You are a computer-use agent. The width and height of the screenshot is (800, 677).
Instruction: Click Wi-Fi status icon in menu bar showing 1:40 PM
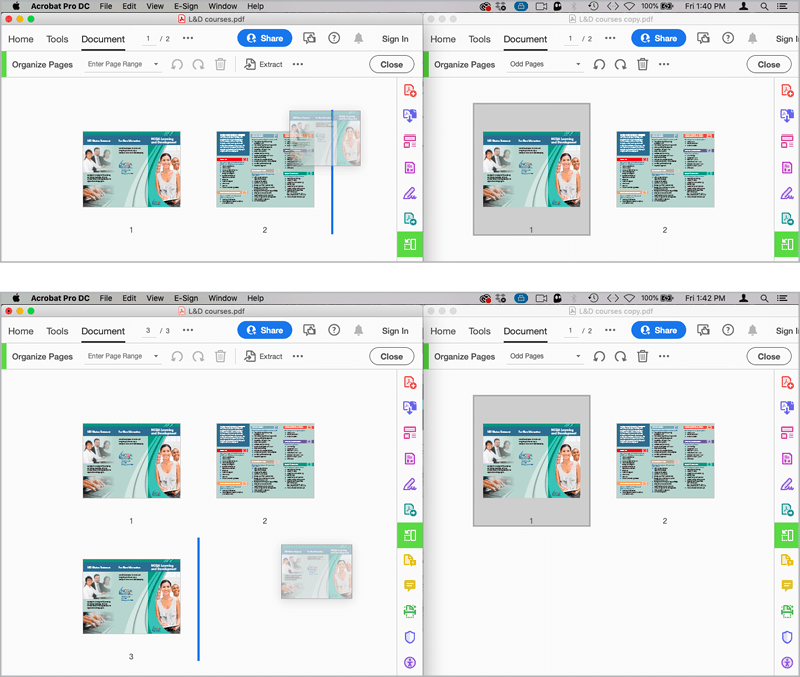point(630,6)
